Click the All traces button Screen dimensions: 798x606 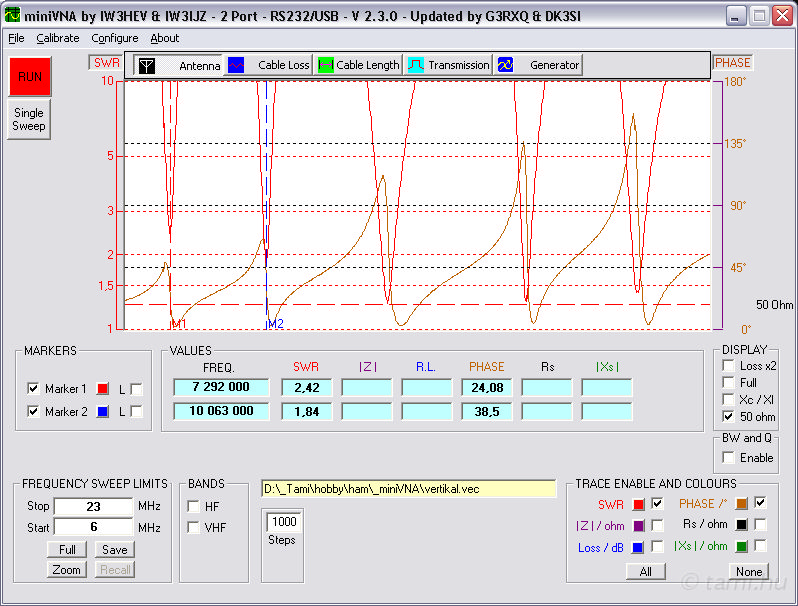click(645, 571)
